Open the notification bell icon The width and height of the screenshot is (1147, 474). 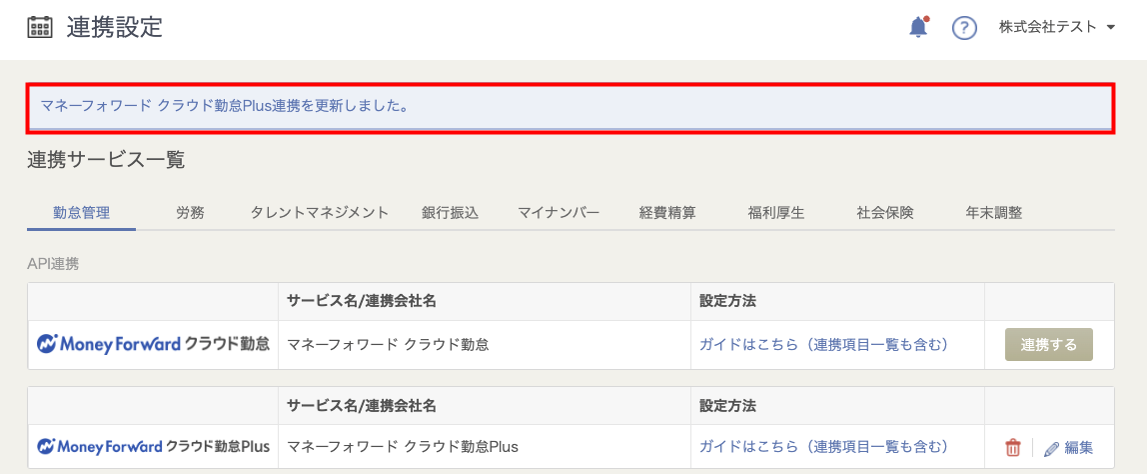[x=918, y=28]
